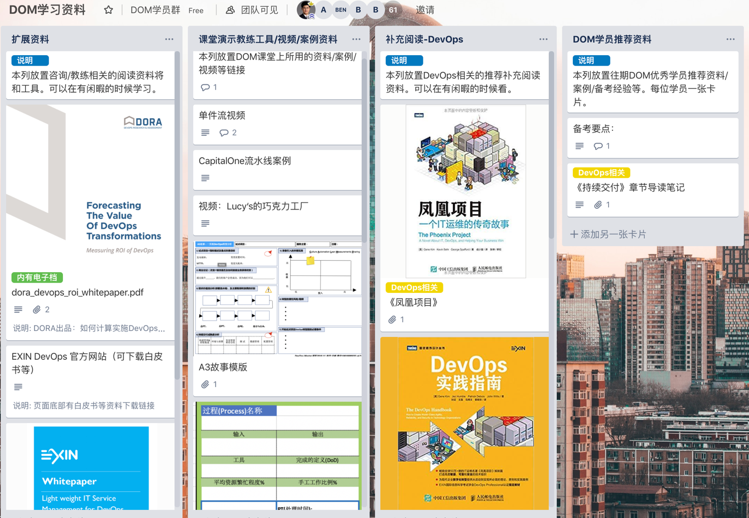This screenshot has height=518, width=749.
Task: Open the board owner's profile photo avatar
Action: [x=306, y=10]
